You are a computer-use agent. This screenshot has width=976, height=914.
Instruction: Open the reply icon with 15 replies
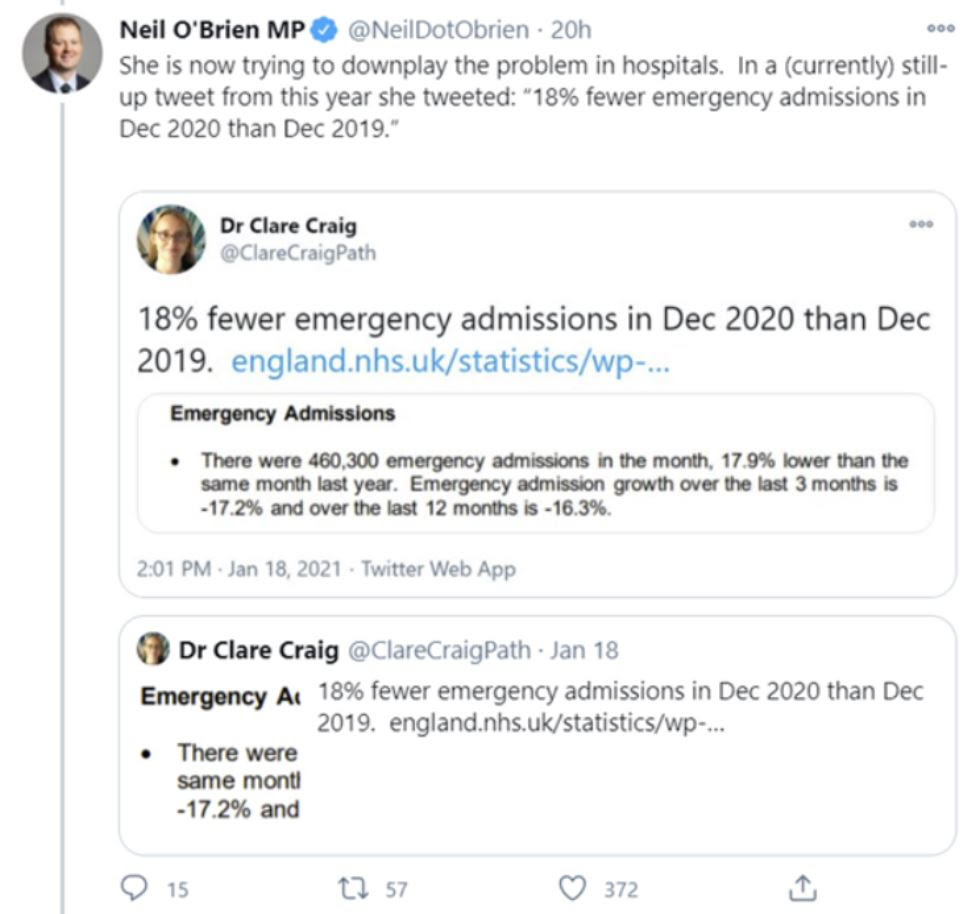click(x=134, y=888)
